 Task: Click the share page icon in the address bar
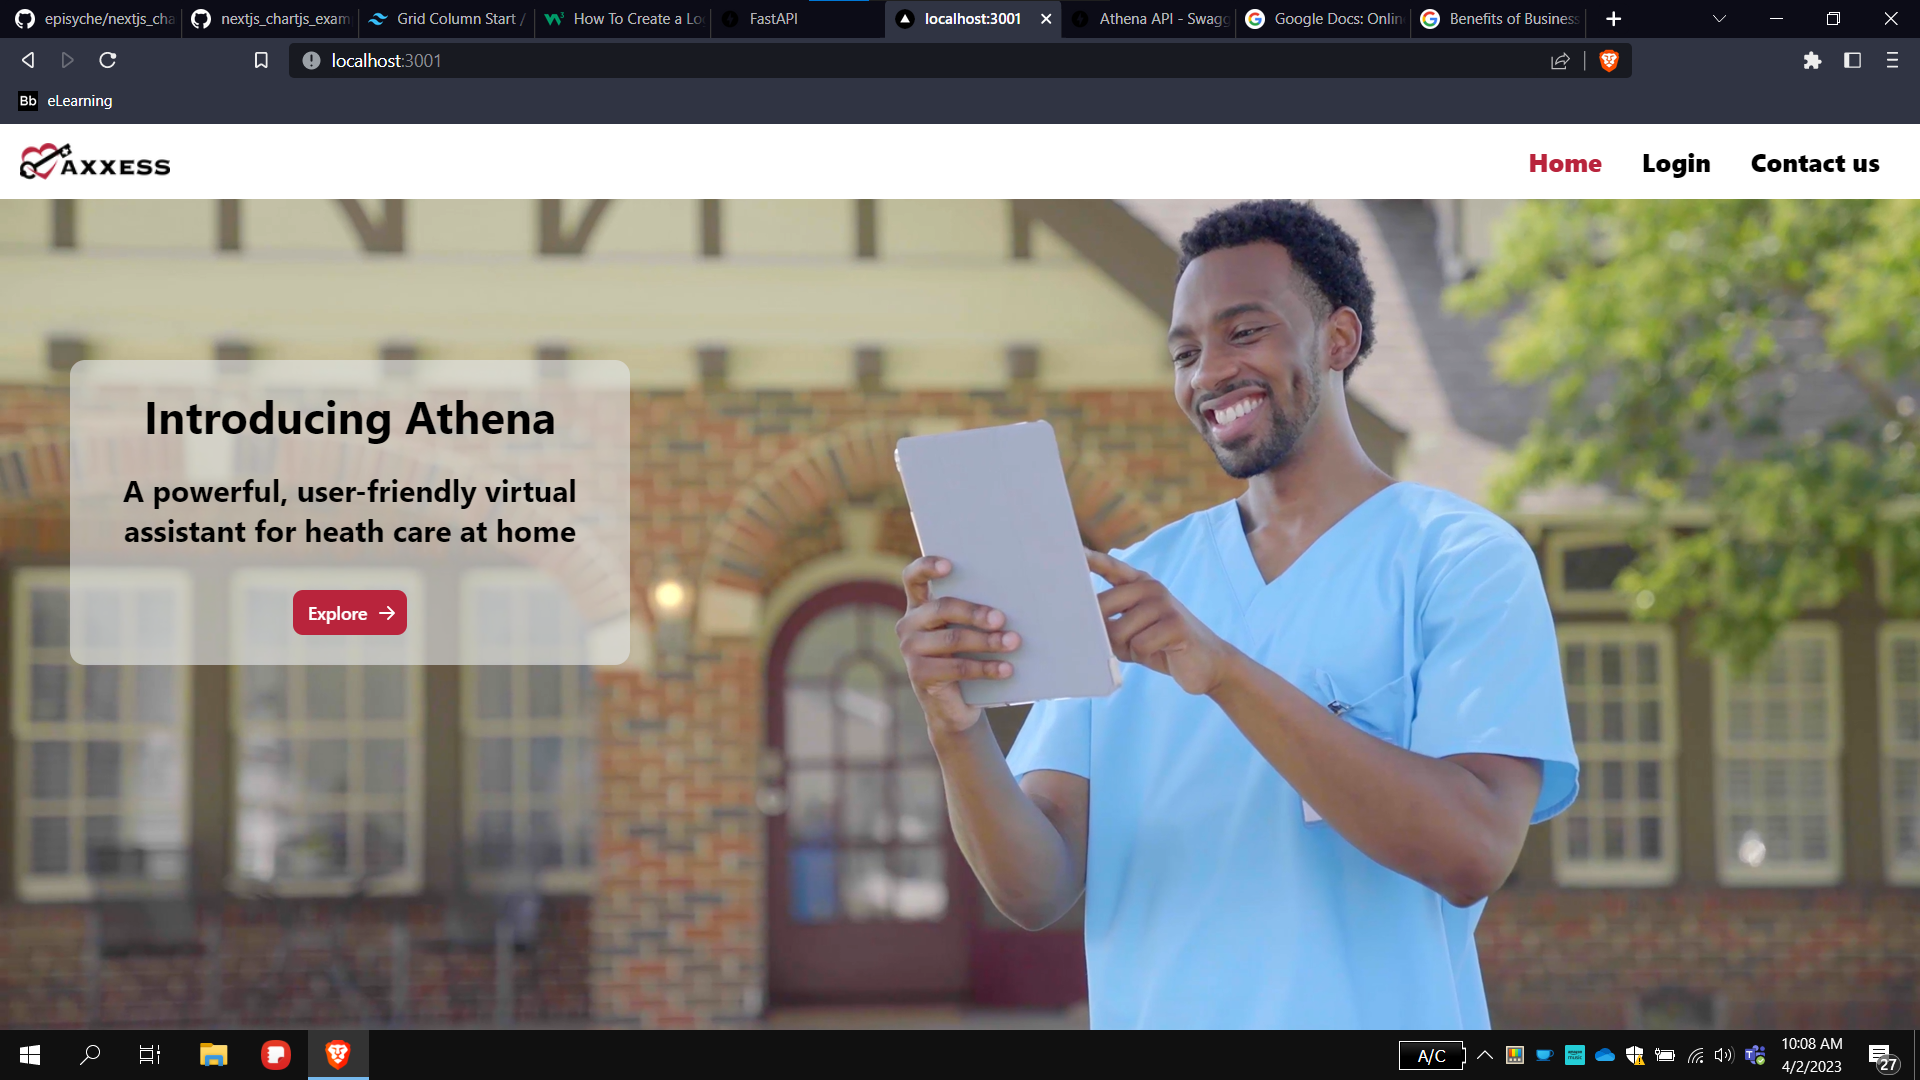point(1560,61)
